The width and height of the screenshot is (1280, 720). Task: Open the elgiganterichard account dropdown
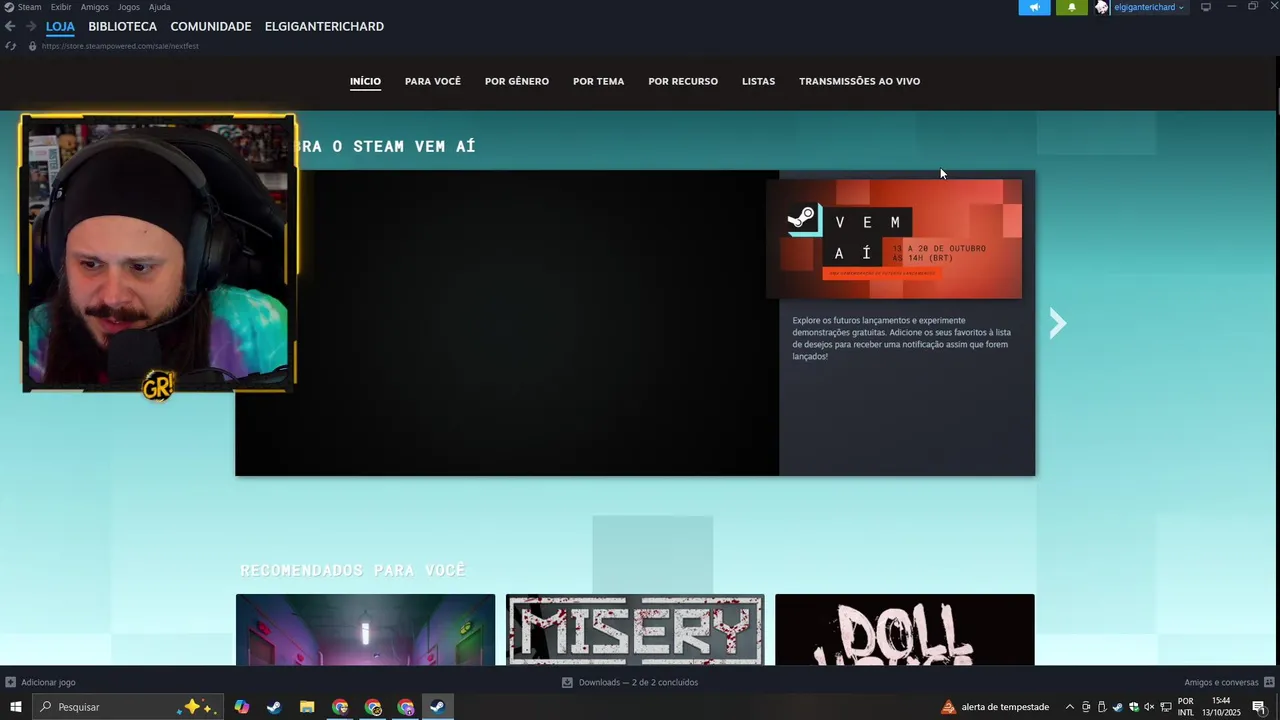pos(1149,7)
